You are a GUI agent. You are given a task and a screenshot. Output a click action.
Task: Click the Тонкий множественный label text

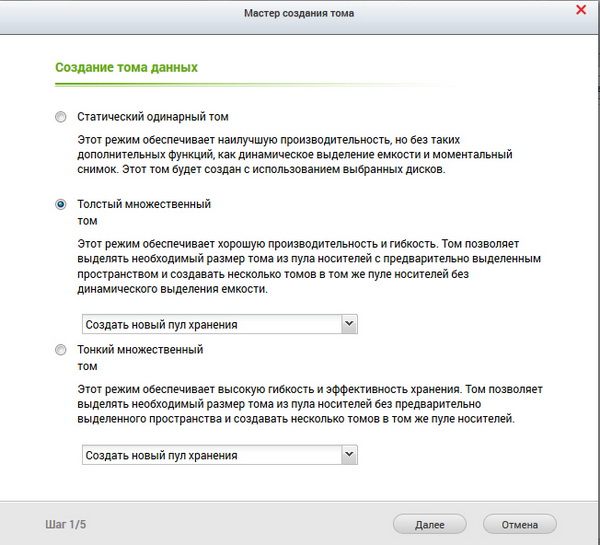pos(140,350)
